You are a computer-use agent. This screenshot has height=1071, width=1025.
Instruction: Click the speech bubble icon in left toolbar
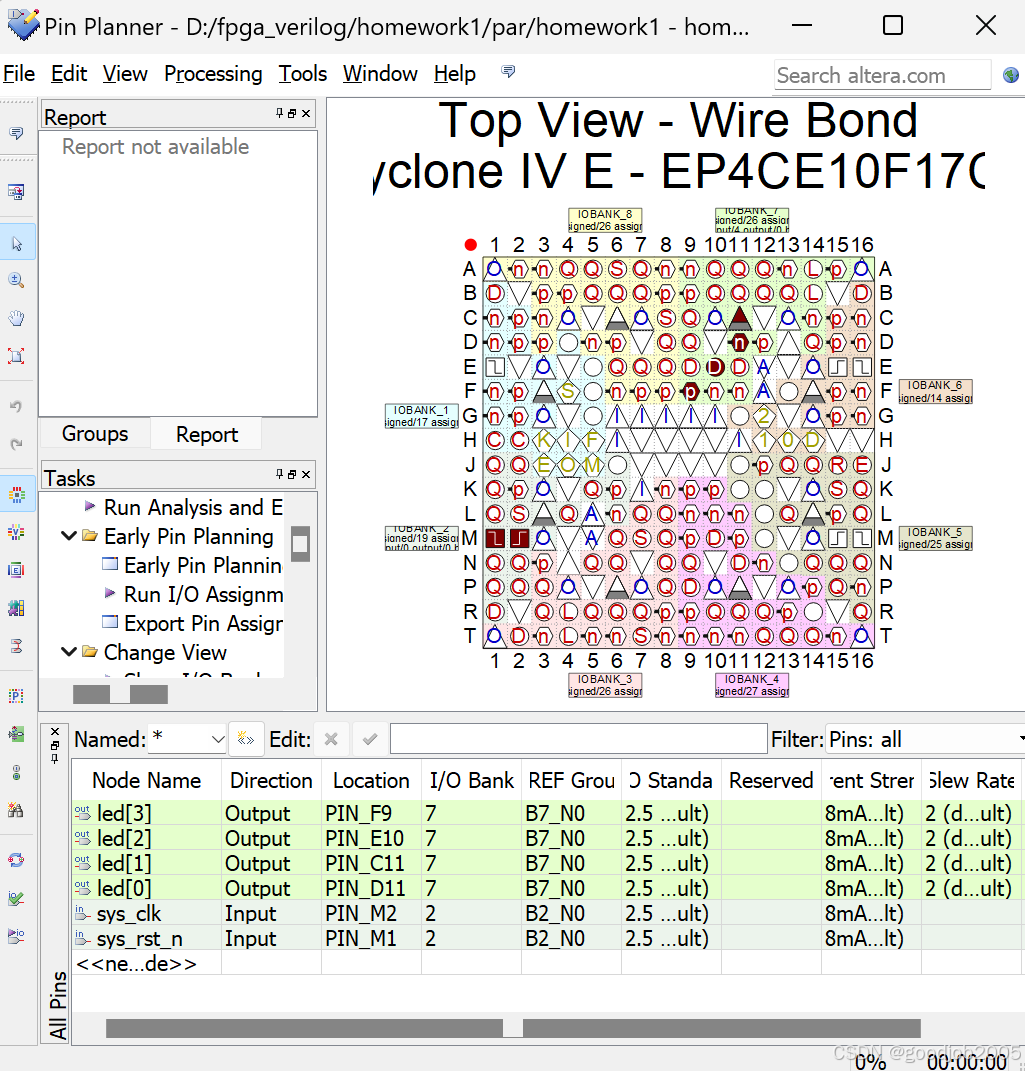(x=16, y=133)
